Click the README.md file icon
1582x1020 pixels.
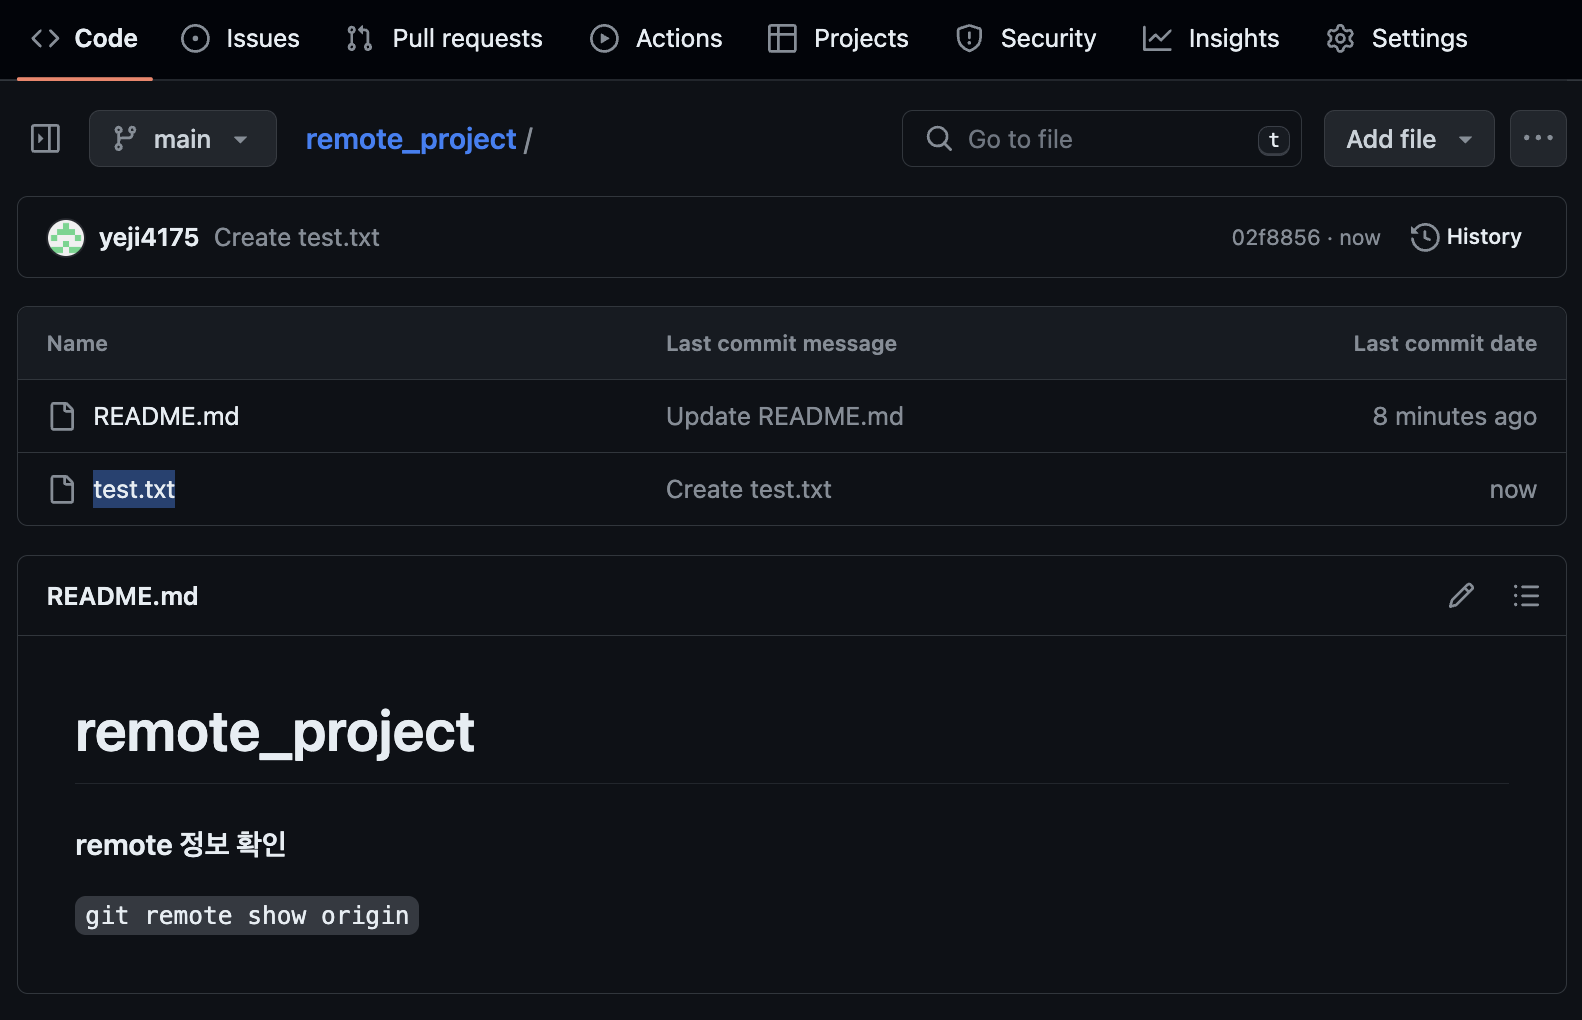coord(62,416)
